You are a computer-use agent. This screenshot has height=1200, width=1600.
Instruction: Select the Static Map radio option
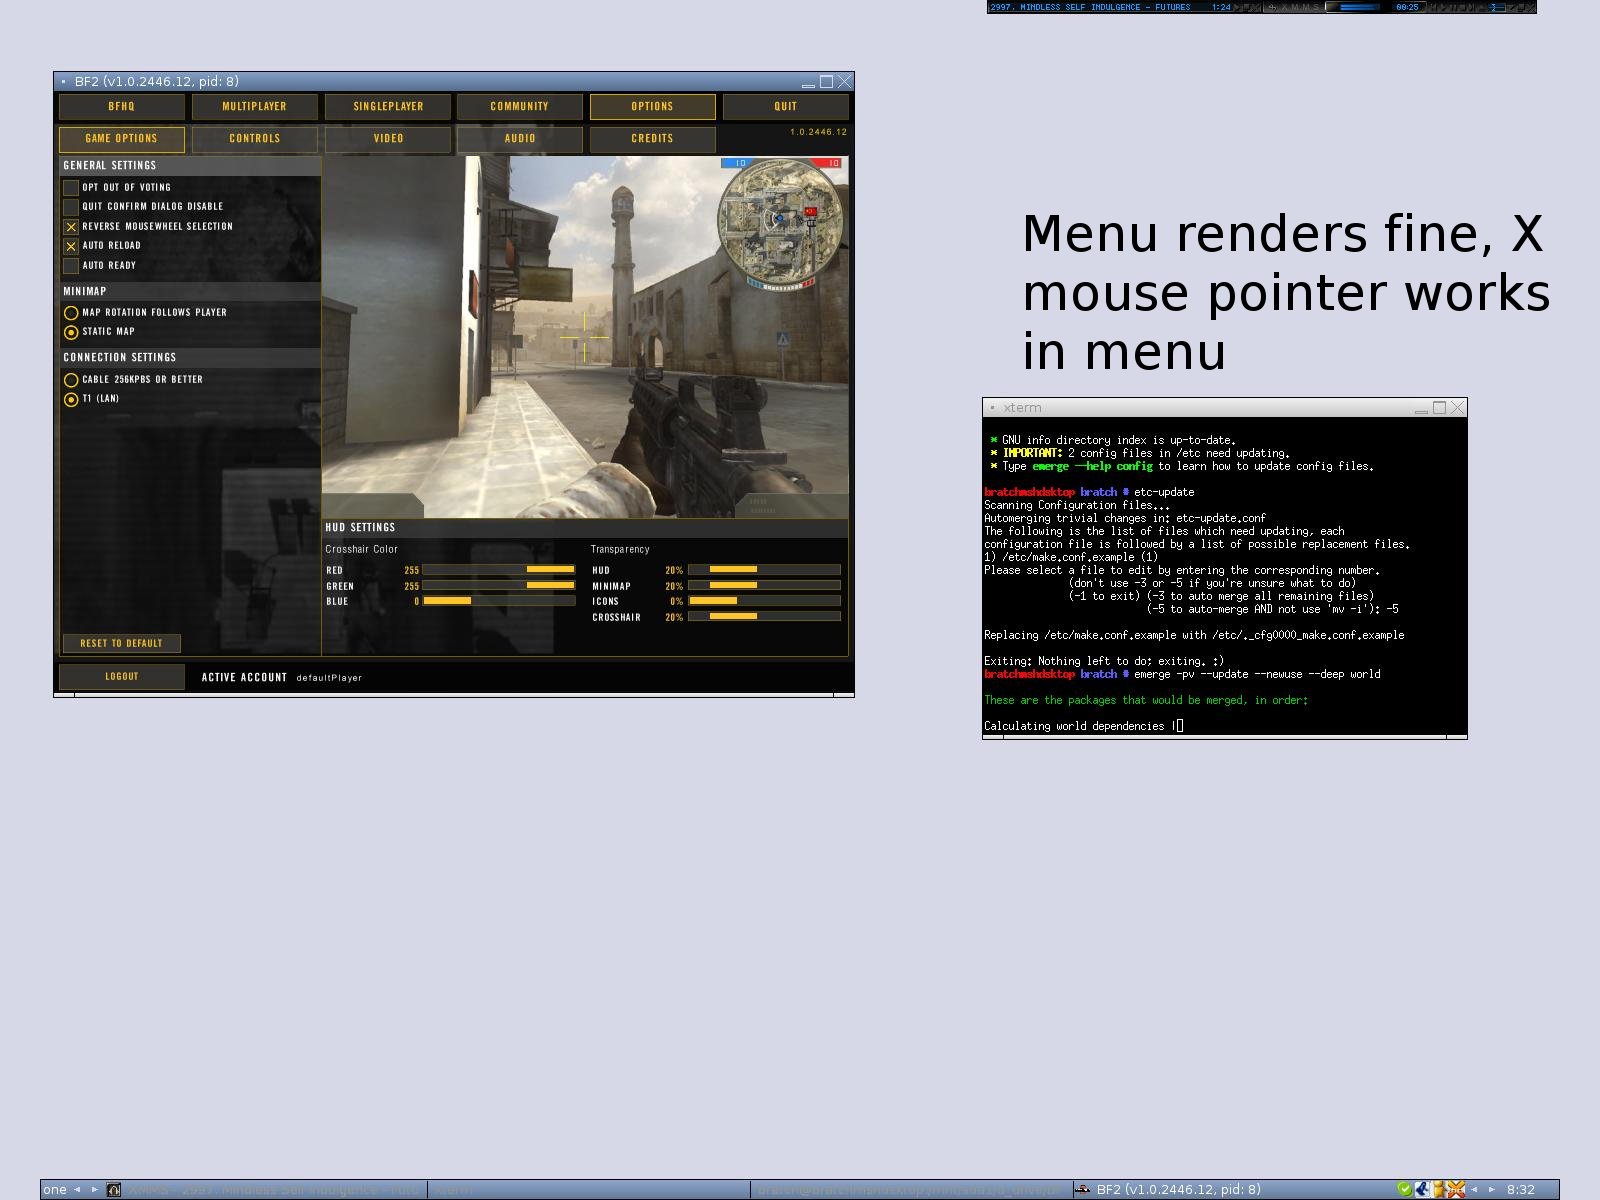point(71,332)
